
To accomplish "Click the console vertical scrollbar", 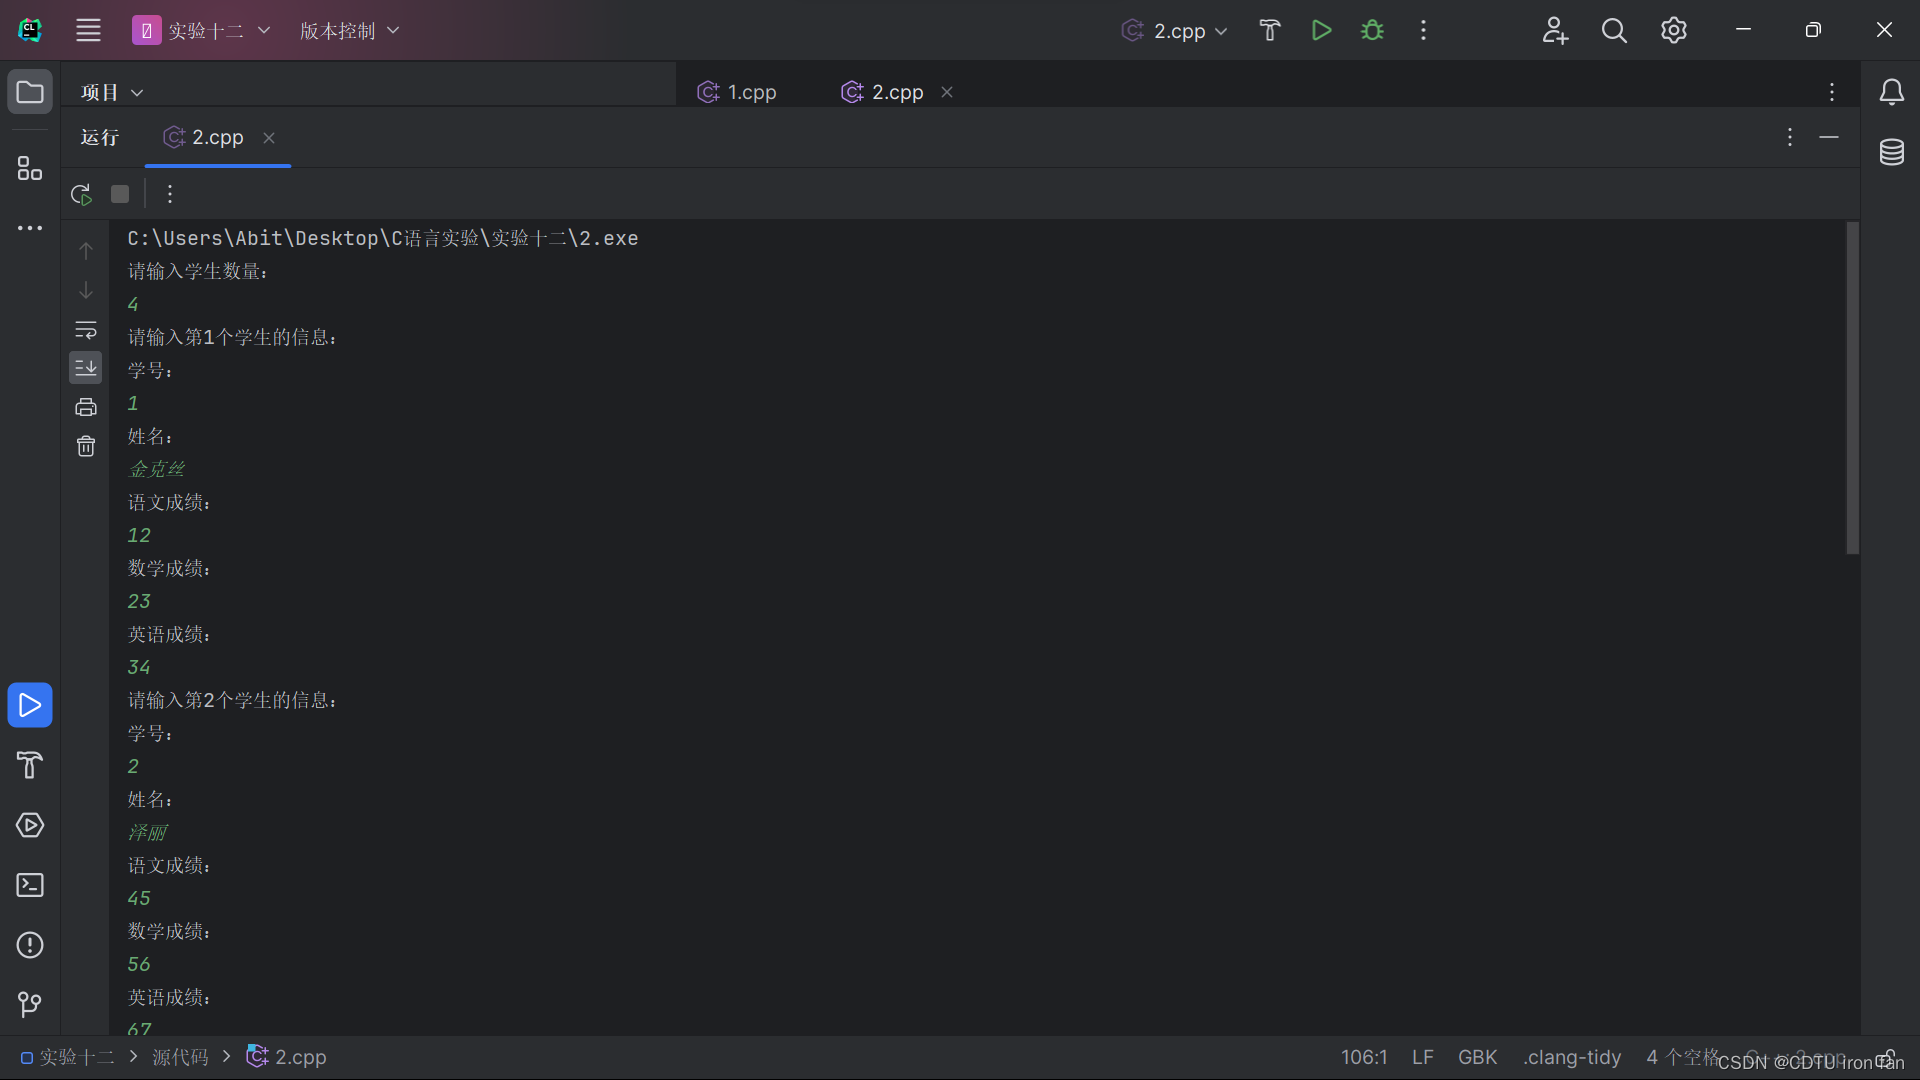I will pyautogui.click(x=1852, y=388).
